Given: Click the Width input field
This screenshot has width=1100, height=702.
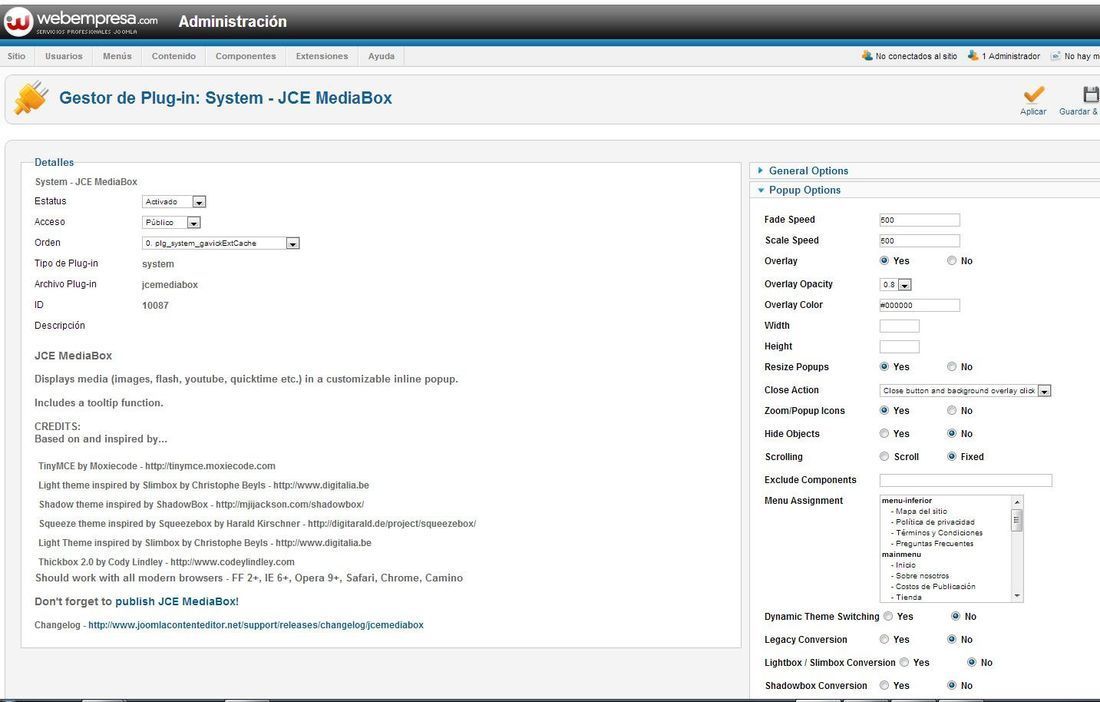Looking at the screenshot, I should (x=899, y=326).
